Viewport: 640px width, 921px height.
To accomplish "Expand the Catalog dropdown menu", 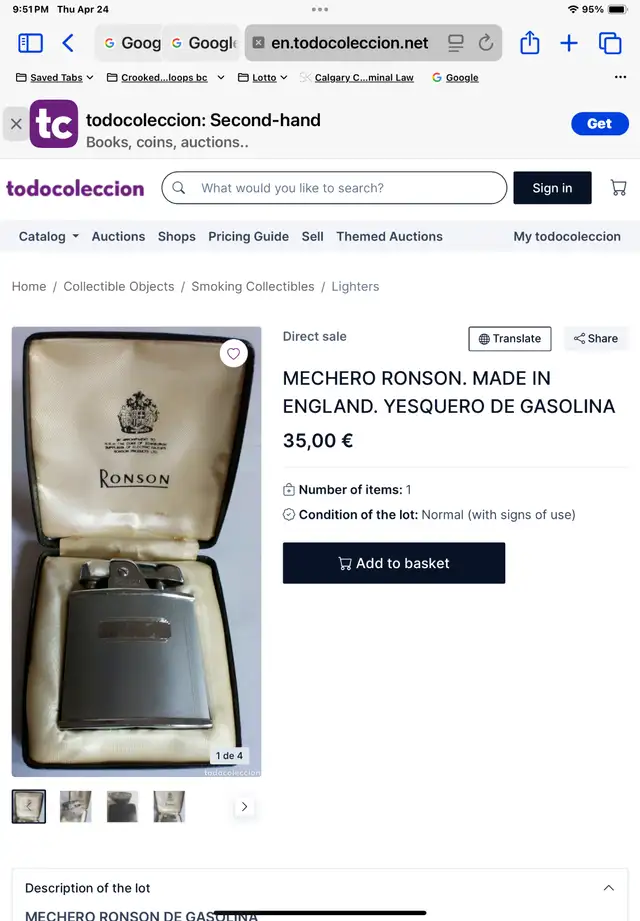I will pos(49,236).
